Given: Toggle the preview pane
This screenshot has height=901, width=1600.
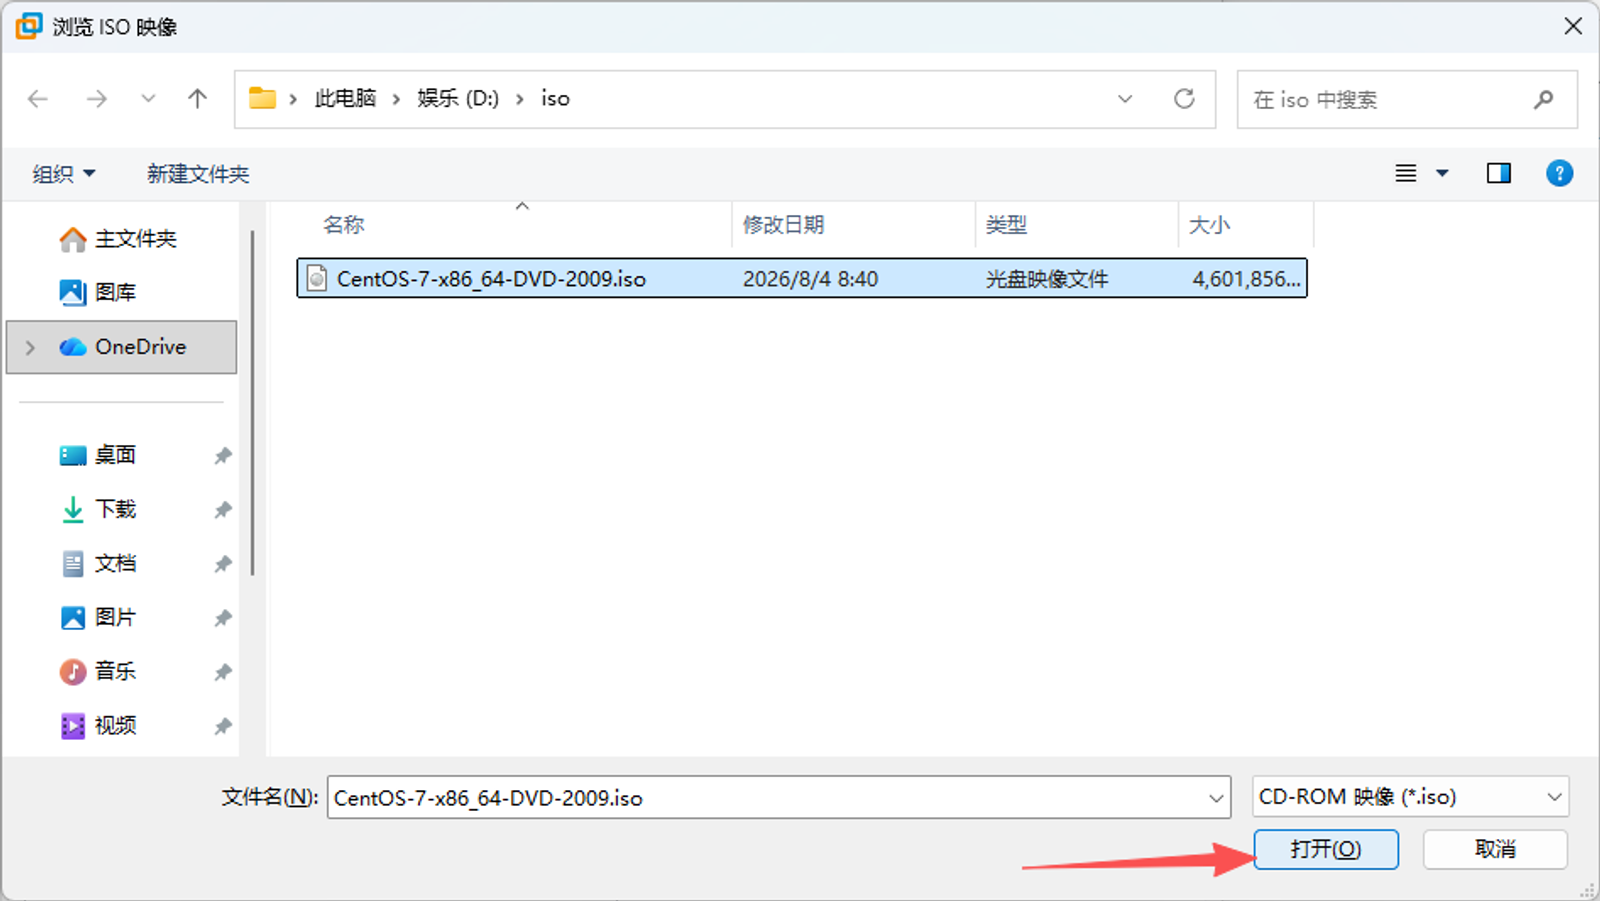Looking at the screenshot, I should (x=1498, y=173).
